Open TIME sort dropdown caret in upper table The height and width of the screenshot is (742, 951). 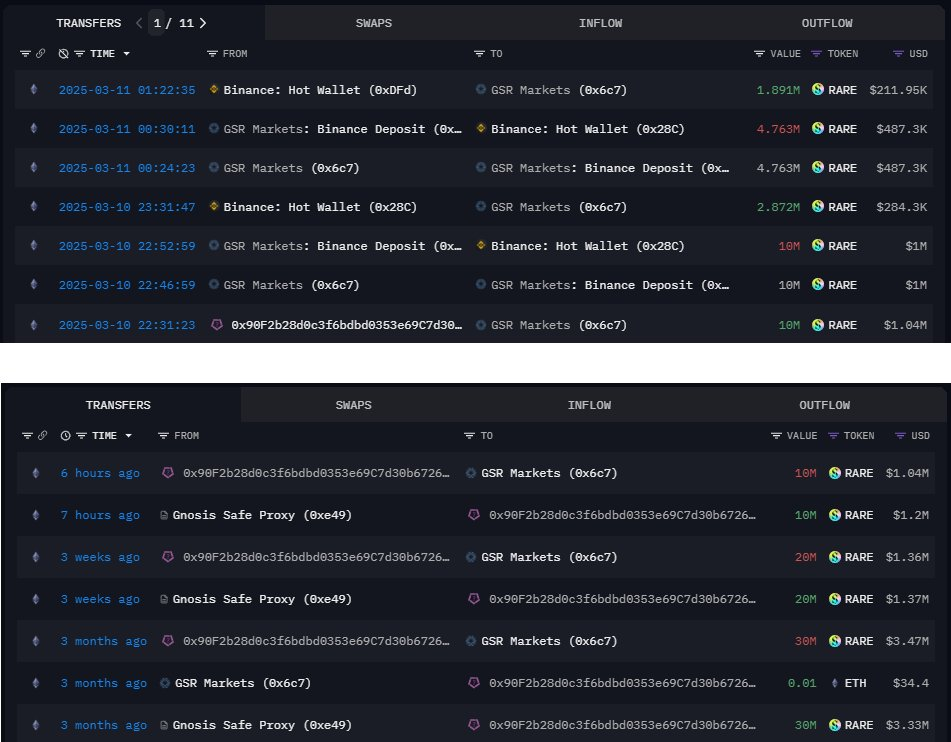pos(127,53)
